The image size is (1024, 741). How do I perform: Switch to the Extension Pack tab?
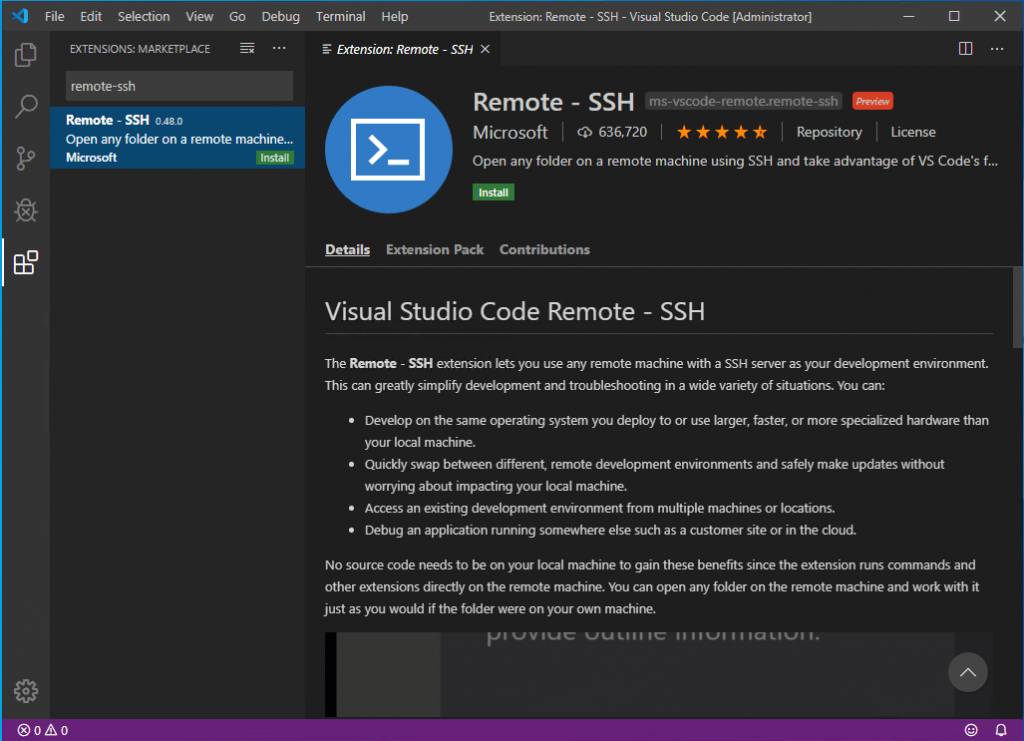435,249
